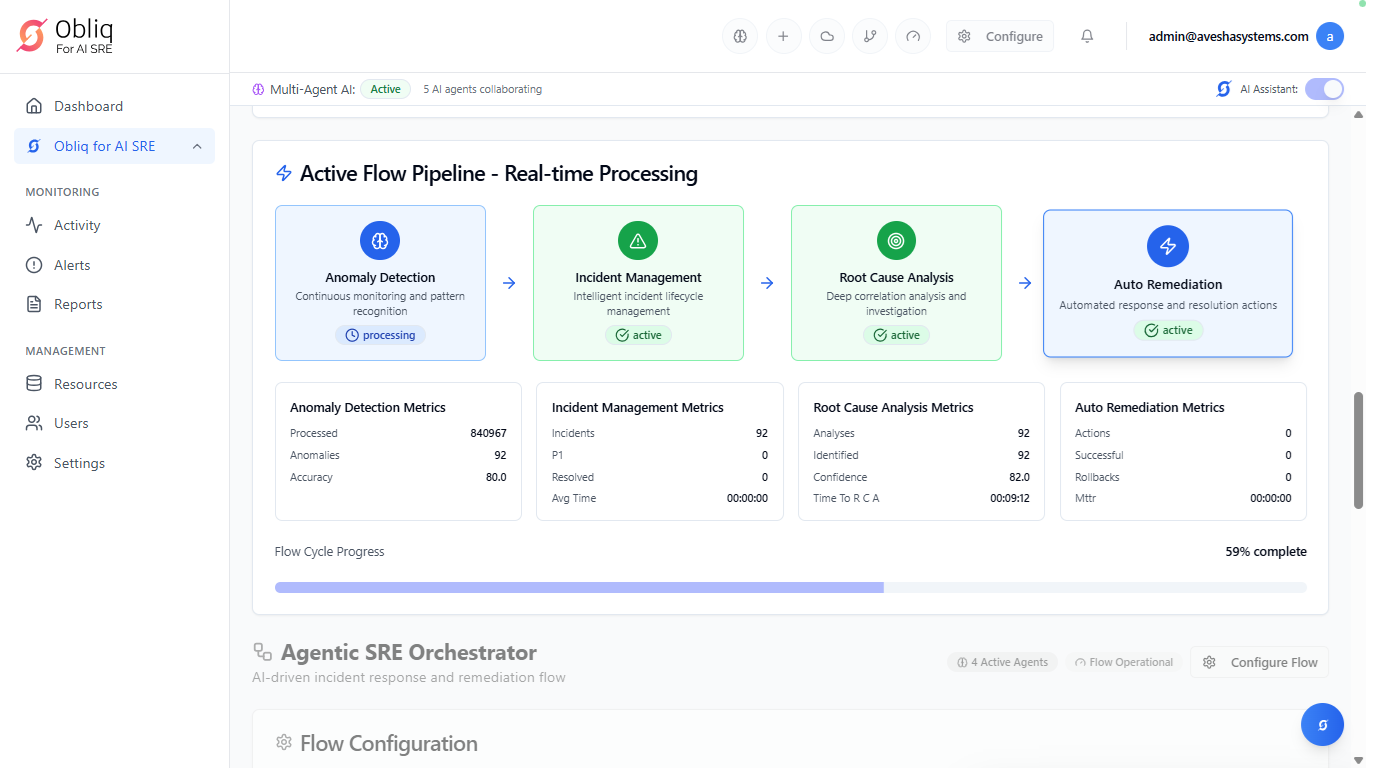Click the Settings gear icon in the sidebar
Screen dimensions: 1373x780
pos(34,463)
